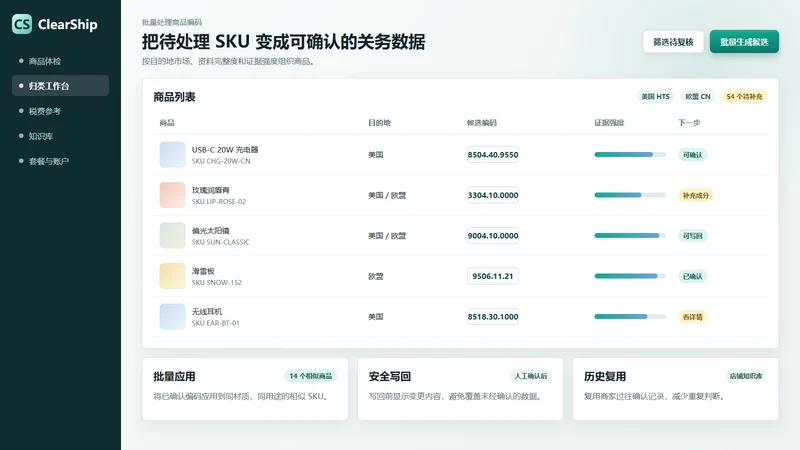Viewport: 800px width, 450px height.
Task: Open the 玫瑰润唇膏 product name
Action: click(211, 190)
